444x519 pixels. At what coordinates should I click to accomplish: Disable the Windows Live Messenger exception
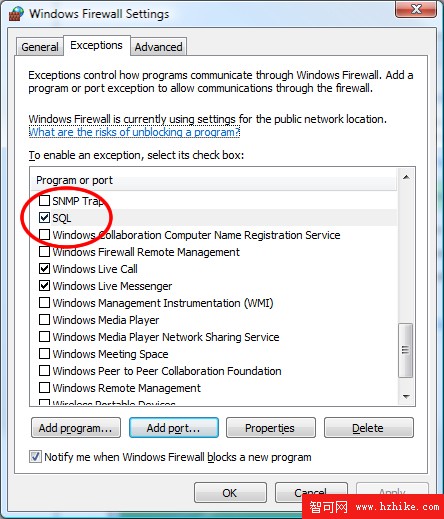(44, 286)
